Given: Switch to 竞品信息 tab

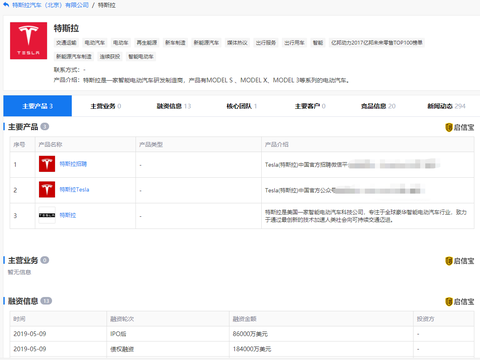Looking at the screenshot, I should pyautogui.click(x=378, y=106).
